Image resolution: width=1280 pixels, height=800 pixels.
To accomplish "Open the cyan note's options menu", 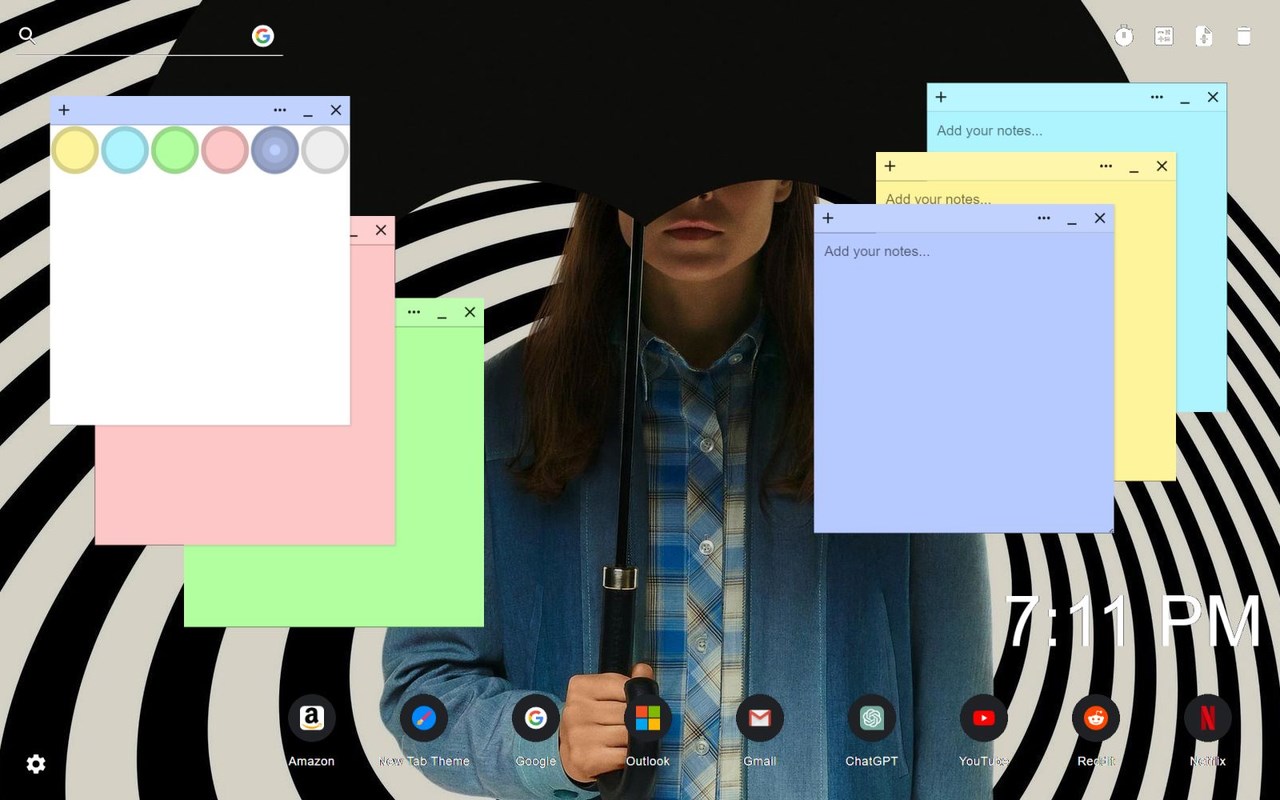I will (1157, 97).
